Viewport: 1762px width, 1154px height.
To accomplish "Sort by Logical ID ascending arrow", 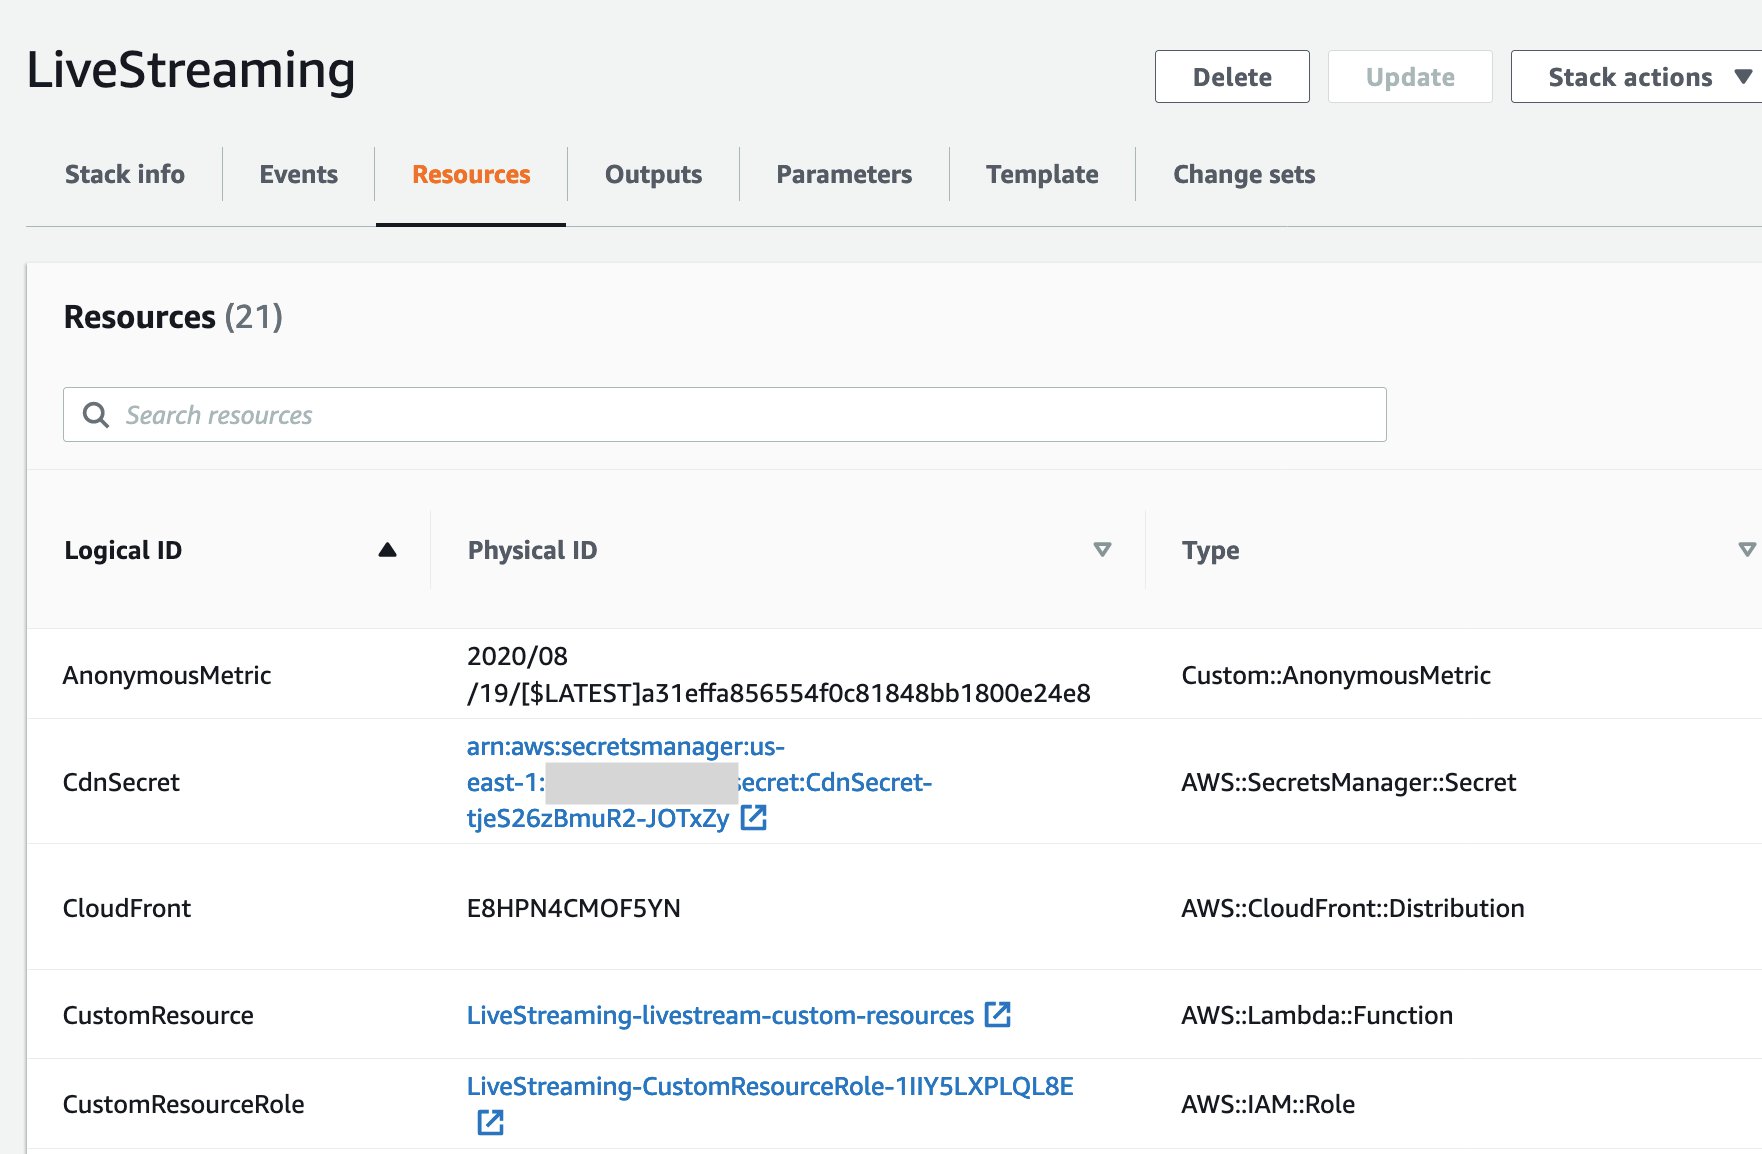I will 388,550.
